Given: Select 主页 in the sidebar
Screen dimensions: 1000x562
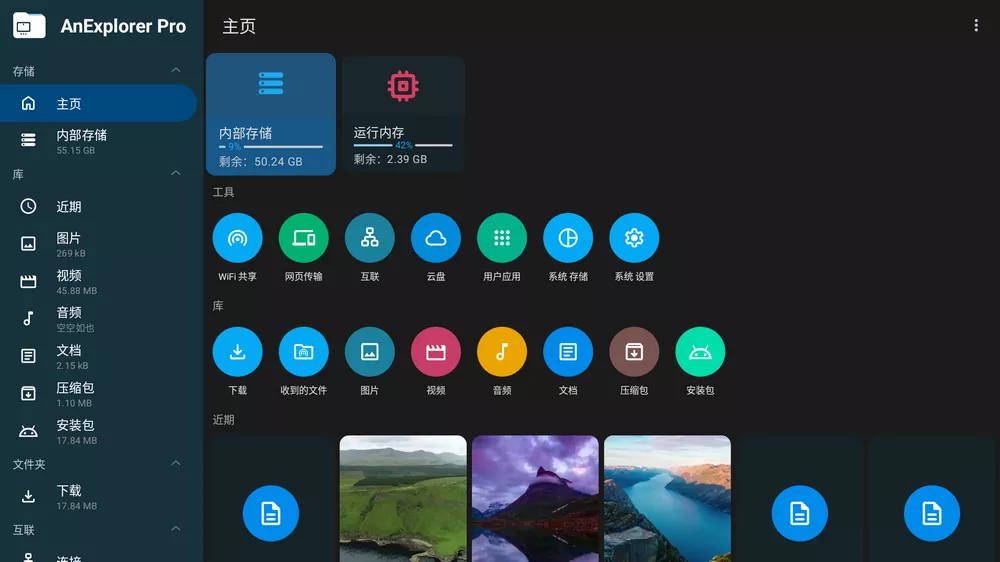Looking at the screenshot, I should click(x=98, y=103).
